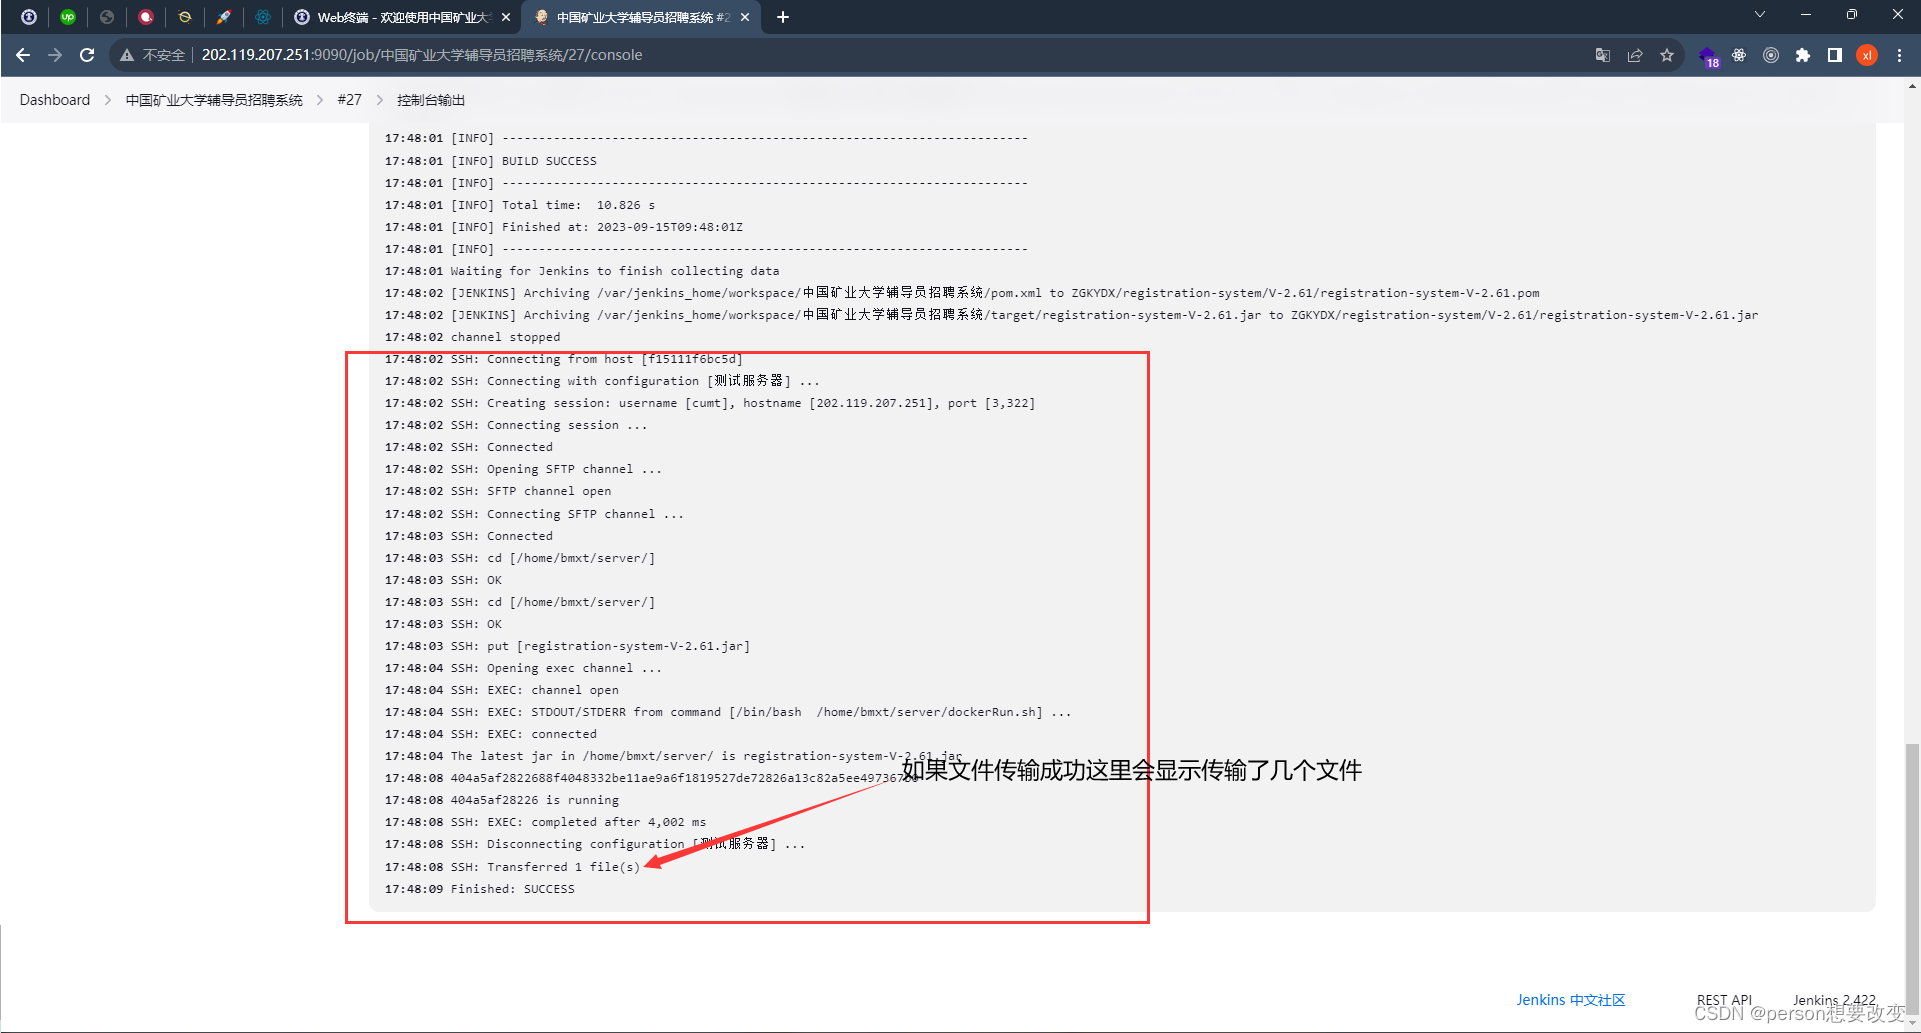Open the xl profile avatar
Screen dimensions: 1921x1033
1867,55
